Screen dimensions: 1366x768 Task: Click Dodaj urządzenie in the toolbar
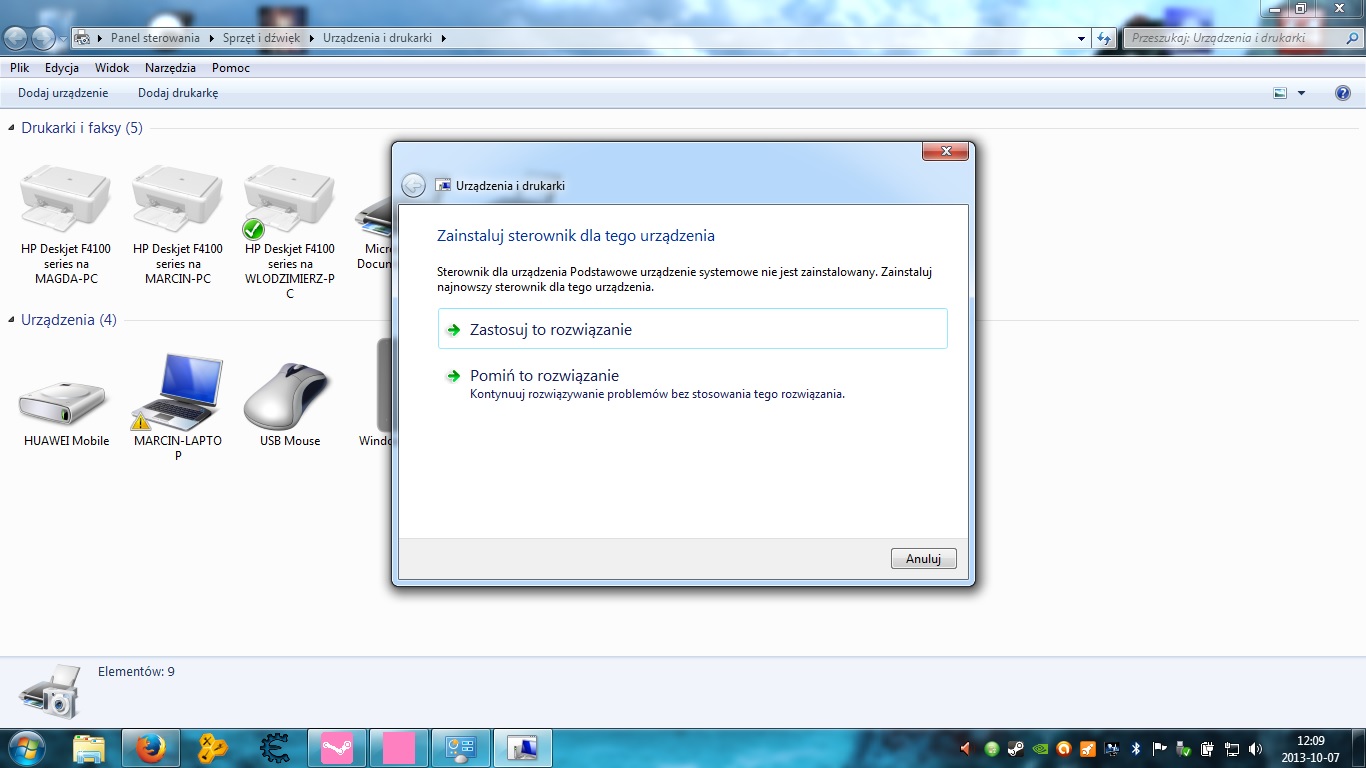[63, 93]
